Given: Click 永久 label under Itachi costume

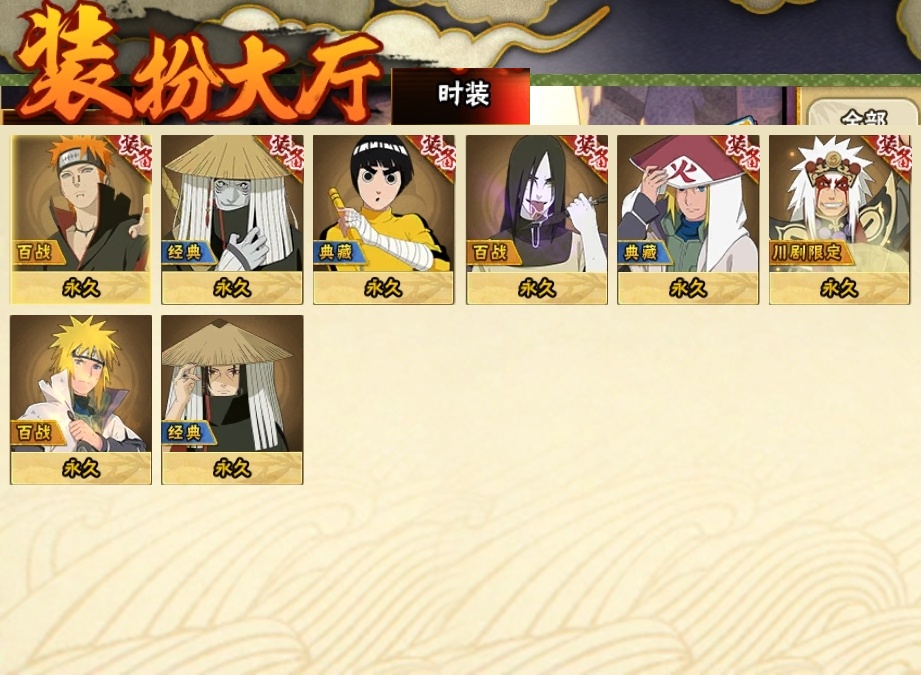Looking at the screenshot, I should click(x=233, y=468).
